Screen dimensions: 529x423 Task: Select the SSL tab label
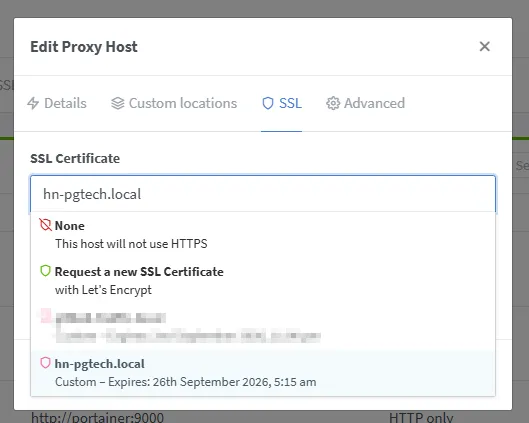coord(290,104)
